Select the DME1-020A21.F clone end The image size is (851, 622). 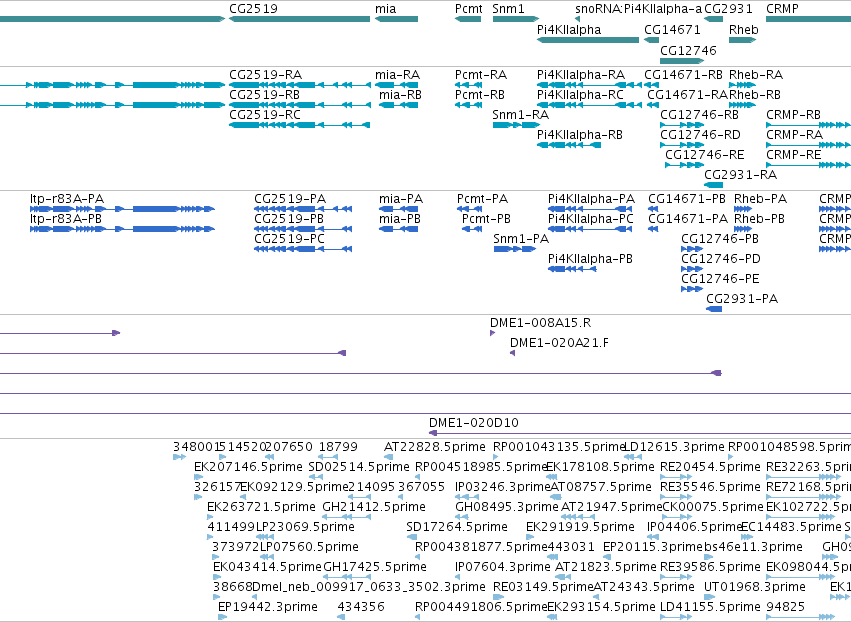point(512,353)
